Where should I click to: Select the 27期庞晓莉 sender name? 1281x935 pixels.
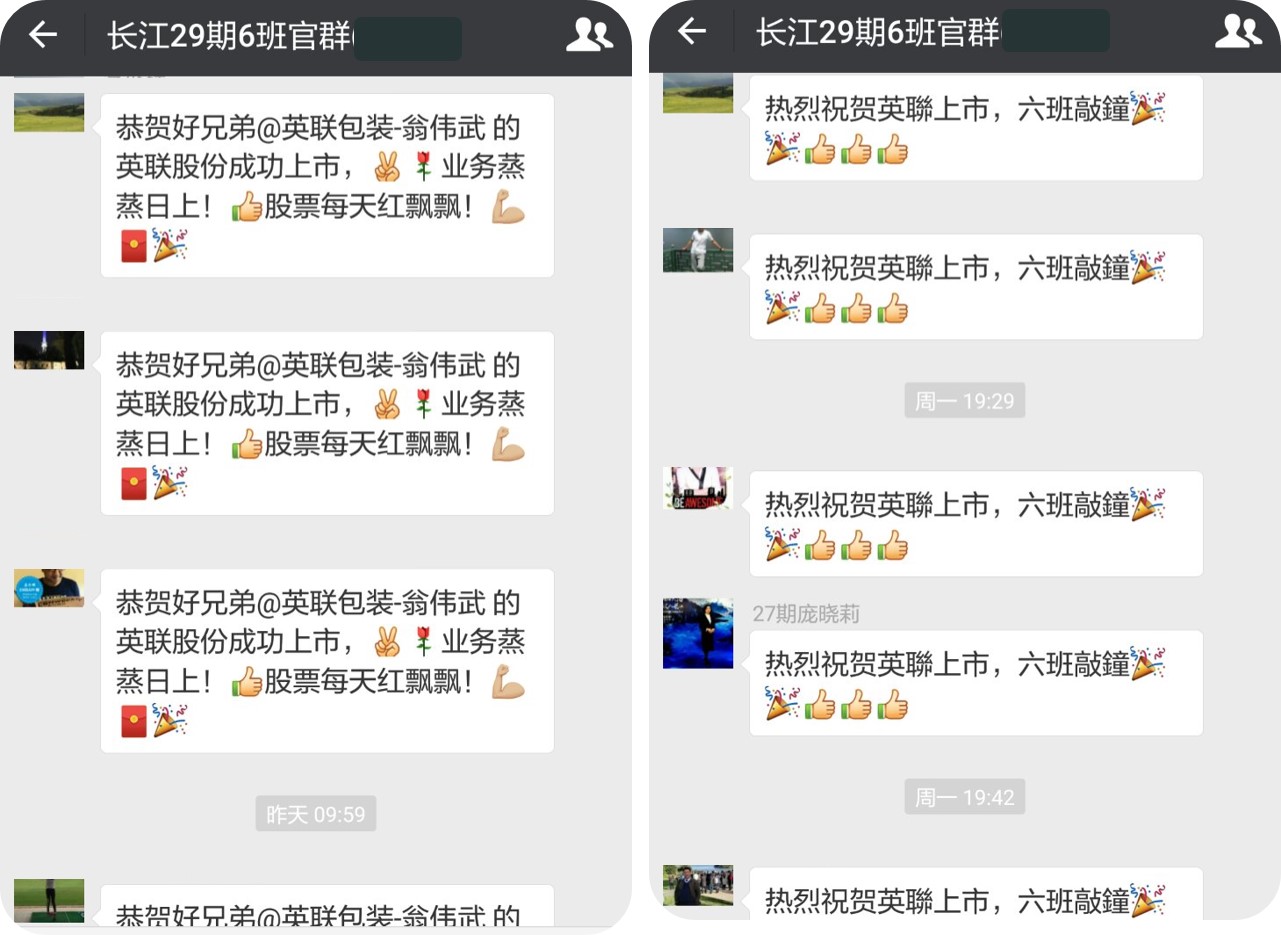tap(806, 614)
